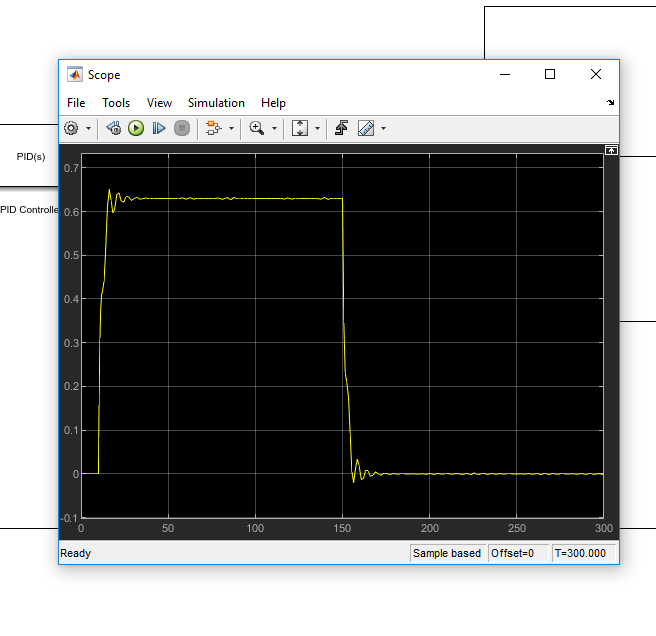The width and height of the screenshot is (656, 636).
Task: Open the File menu
Action: 76,103
